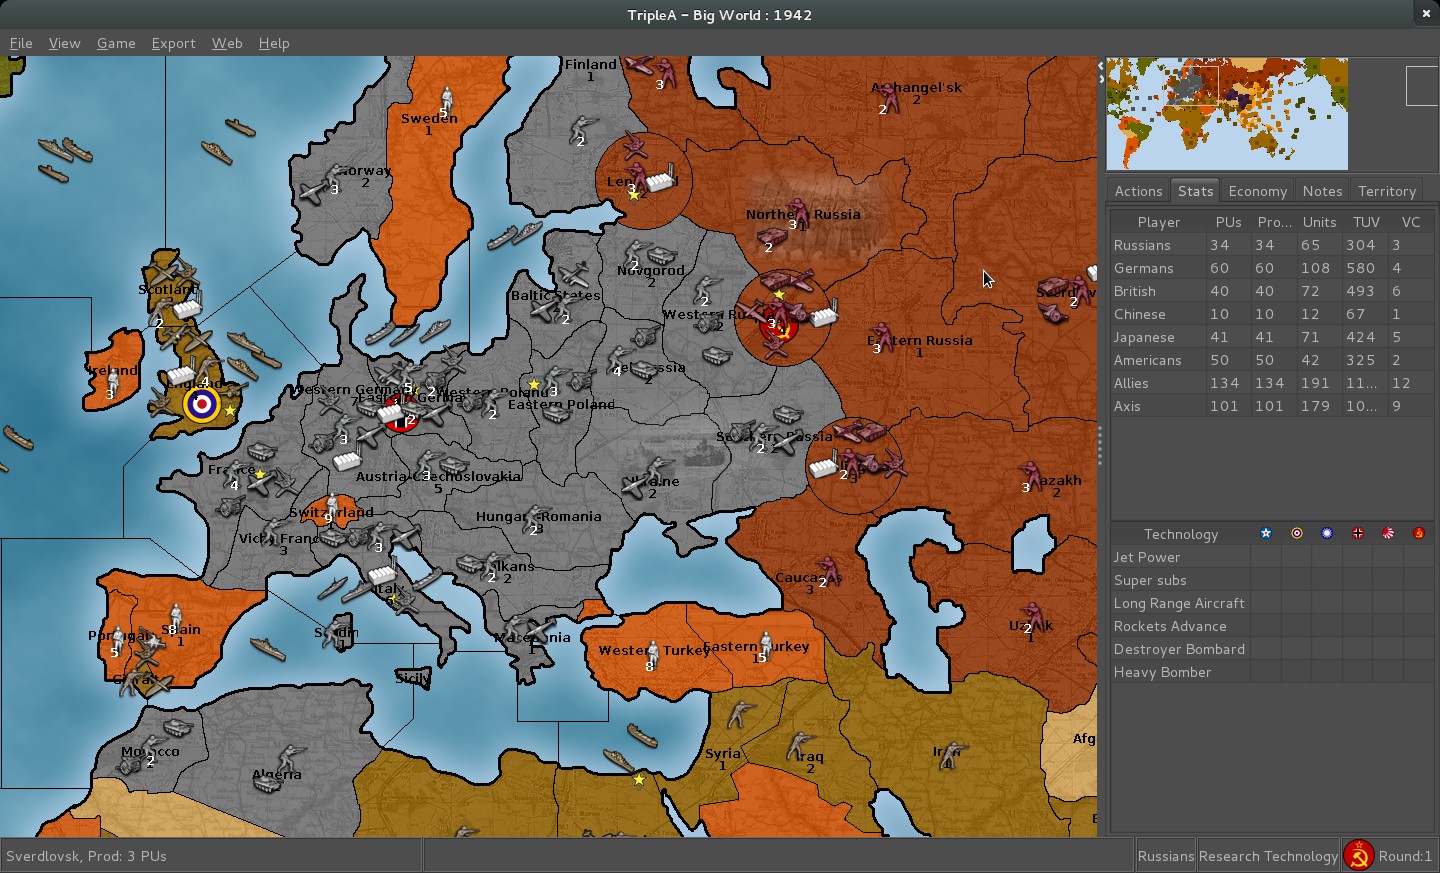
Task: Click the VC column header
Action: point(1410,222)
